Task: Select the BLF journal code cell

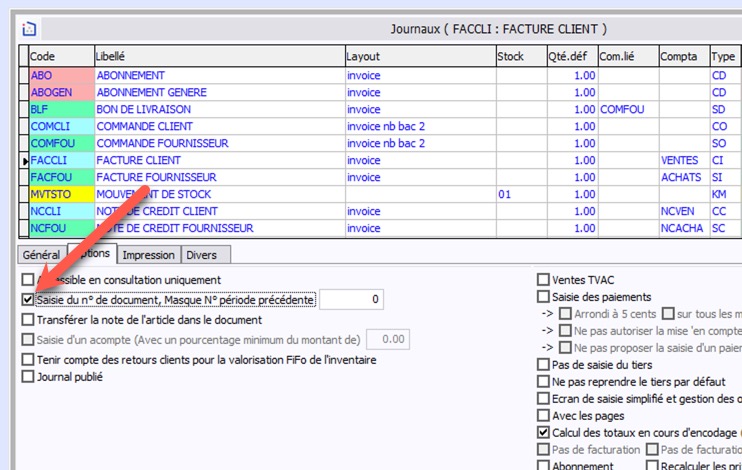Action: 62,109
